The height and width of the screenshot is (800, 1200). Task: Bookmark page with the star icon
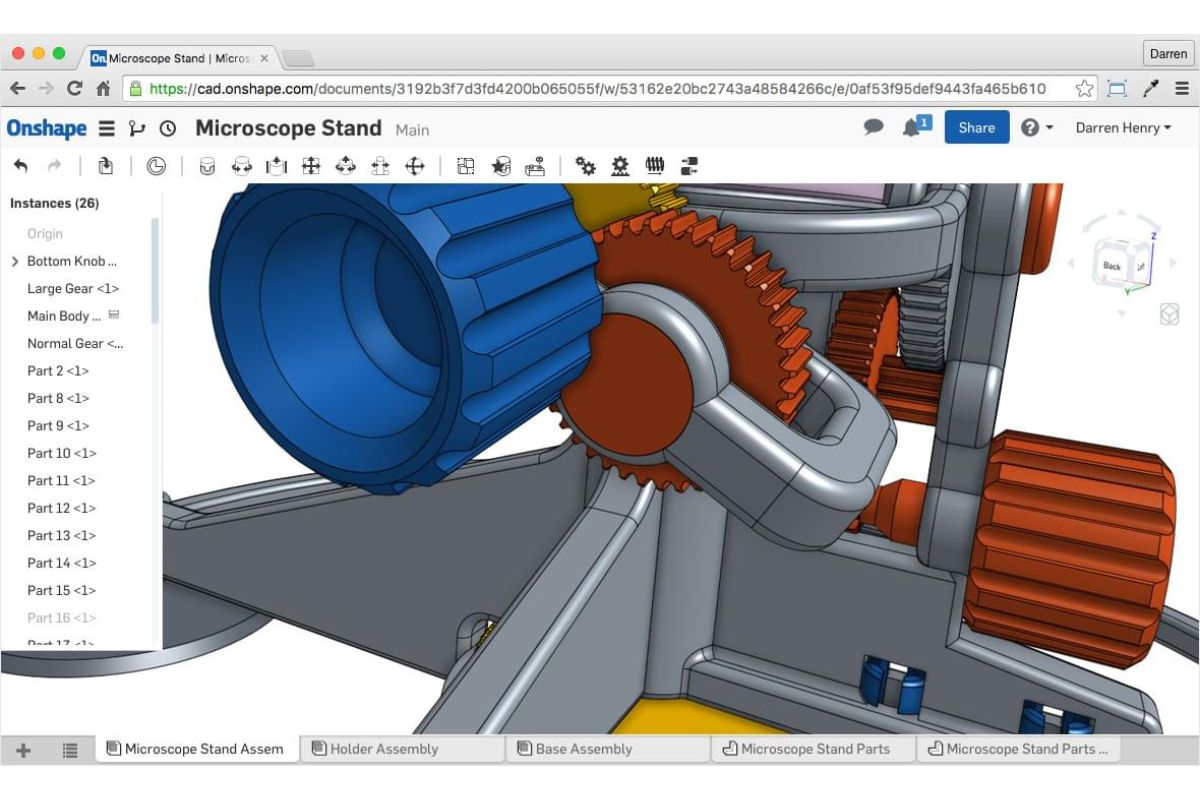1085,88
